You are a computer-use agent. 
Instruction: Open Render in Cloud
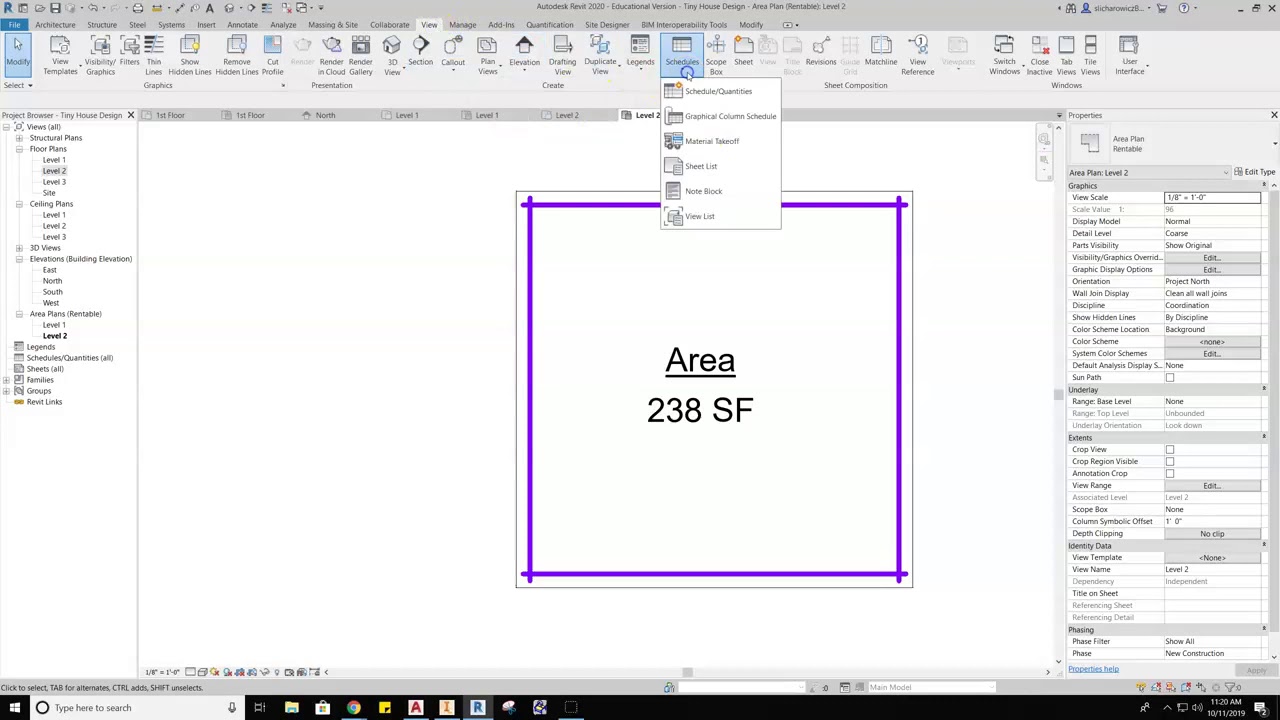point(331,55)
